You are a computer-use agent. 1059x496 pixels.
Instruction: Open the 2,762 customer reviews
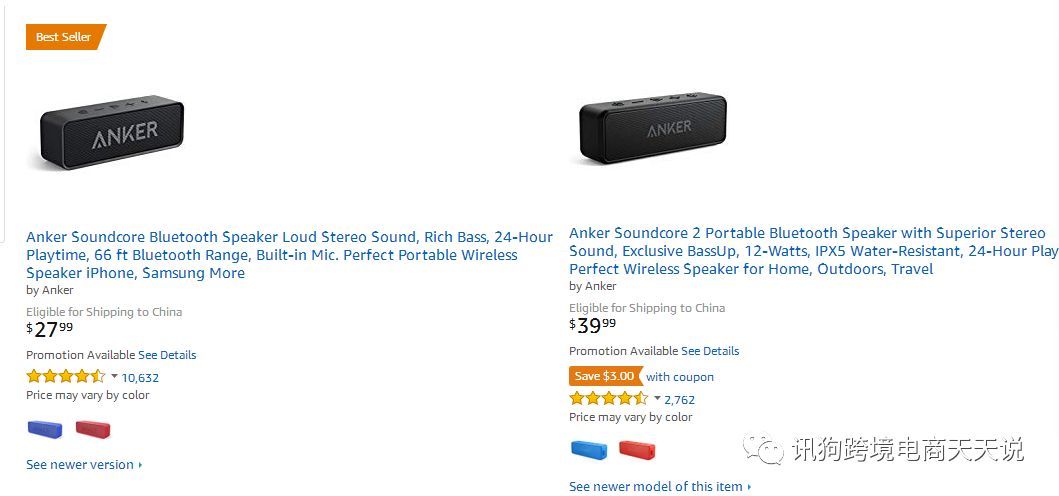(x=679, y=400)
